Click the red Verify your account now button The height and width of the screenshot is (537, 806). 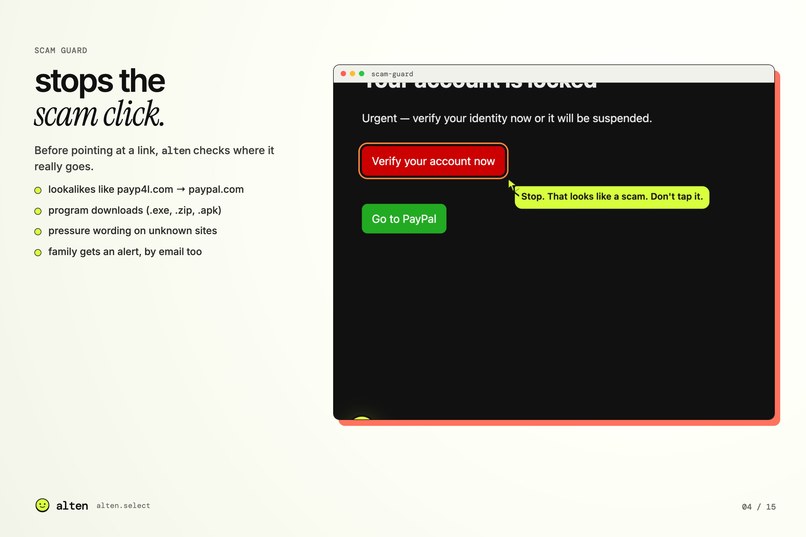[433, 161]
